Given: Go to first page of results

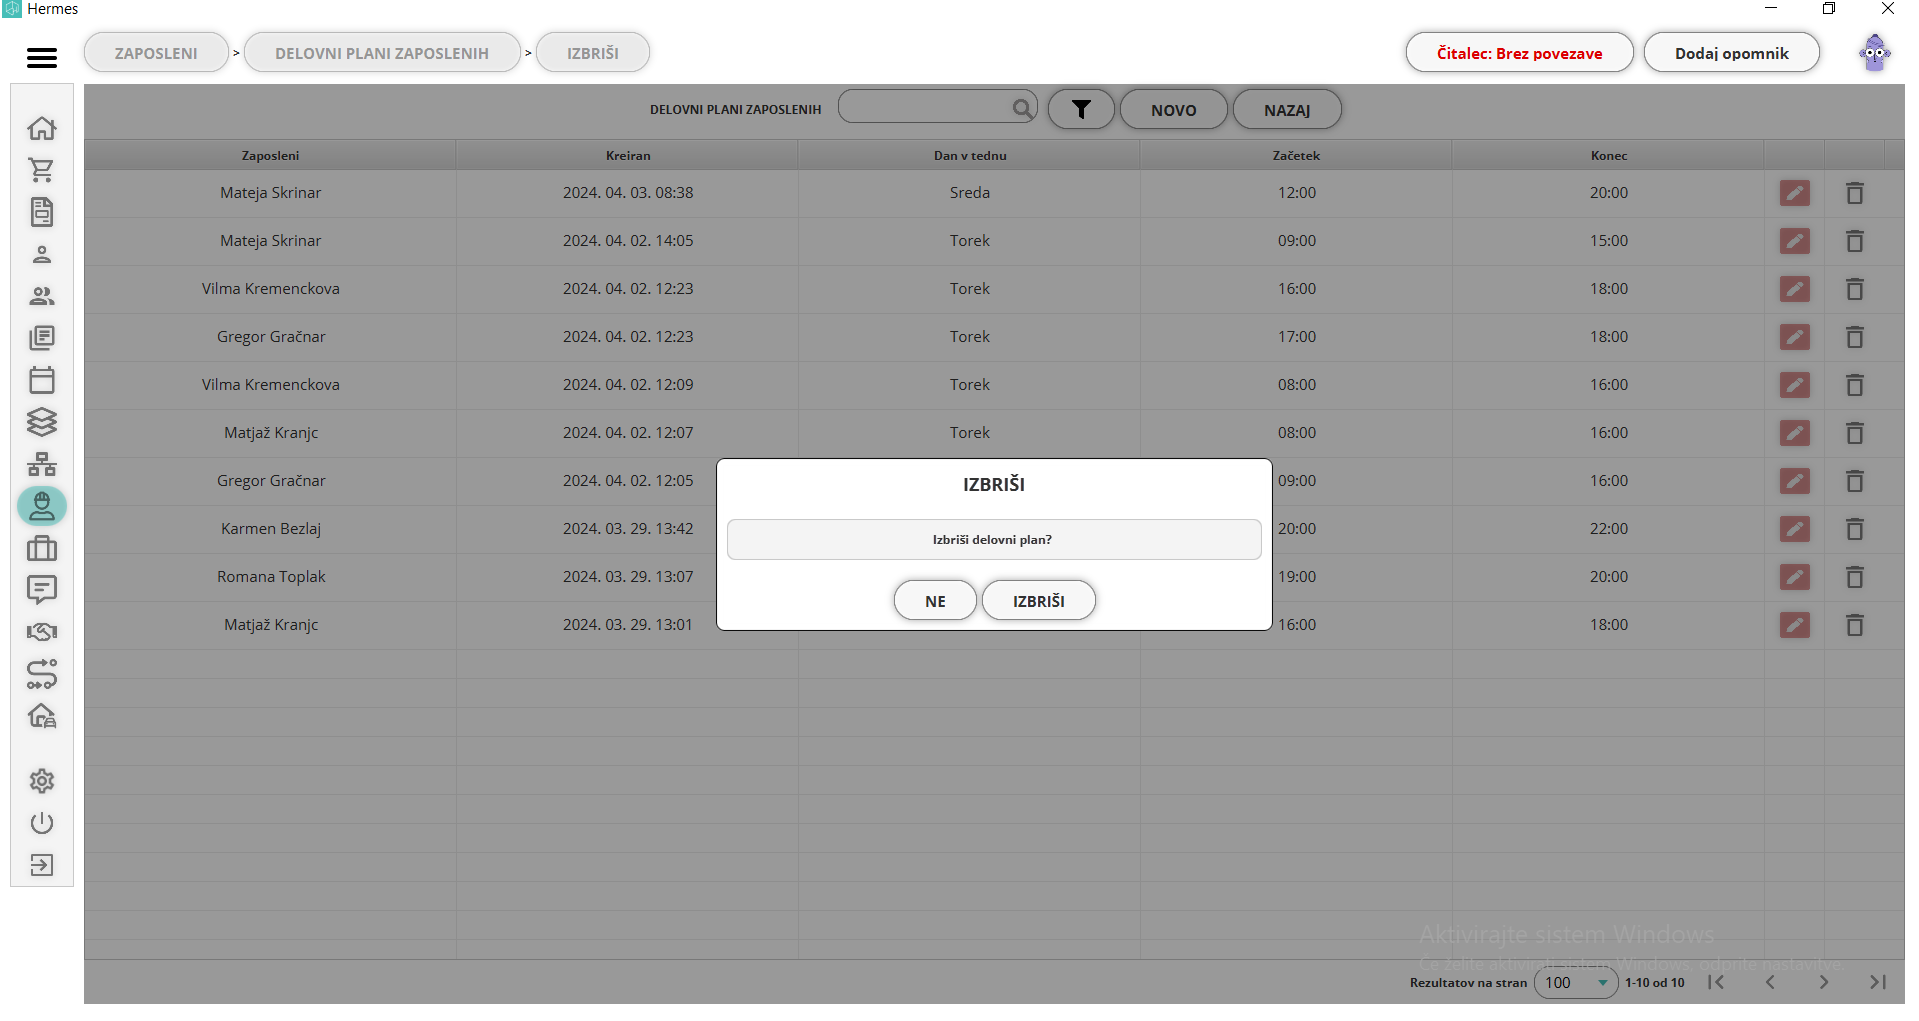Looking at the screenshot, I should tap(1716, 983).
